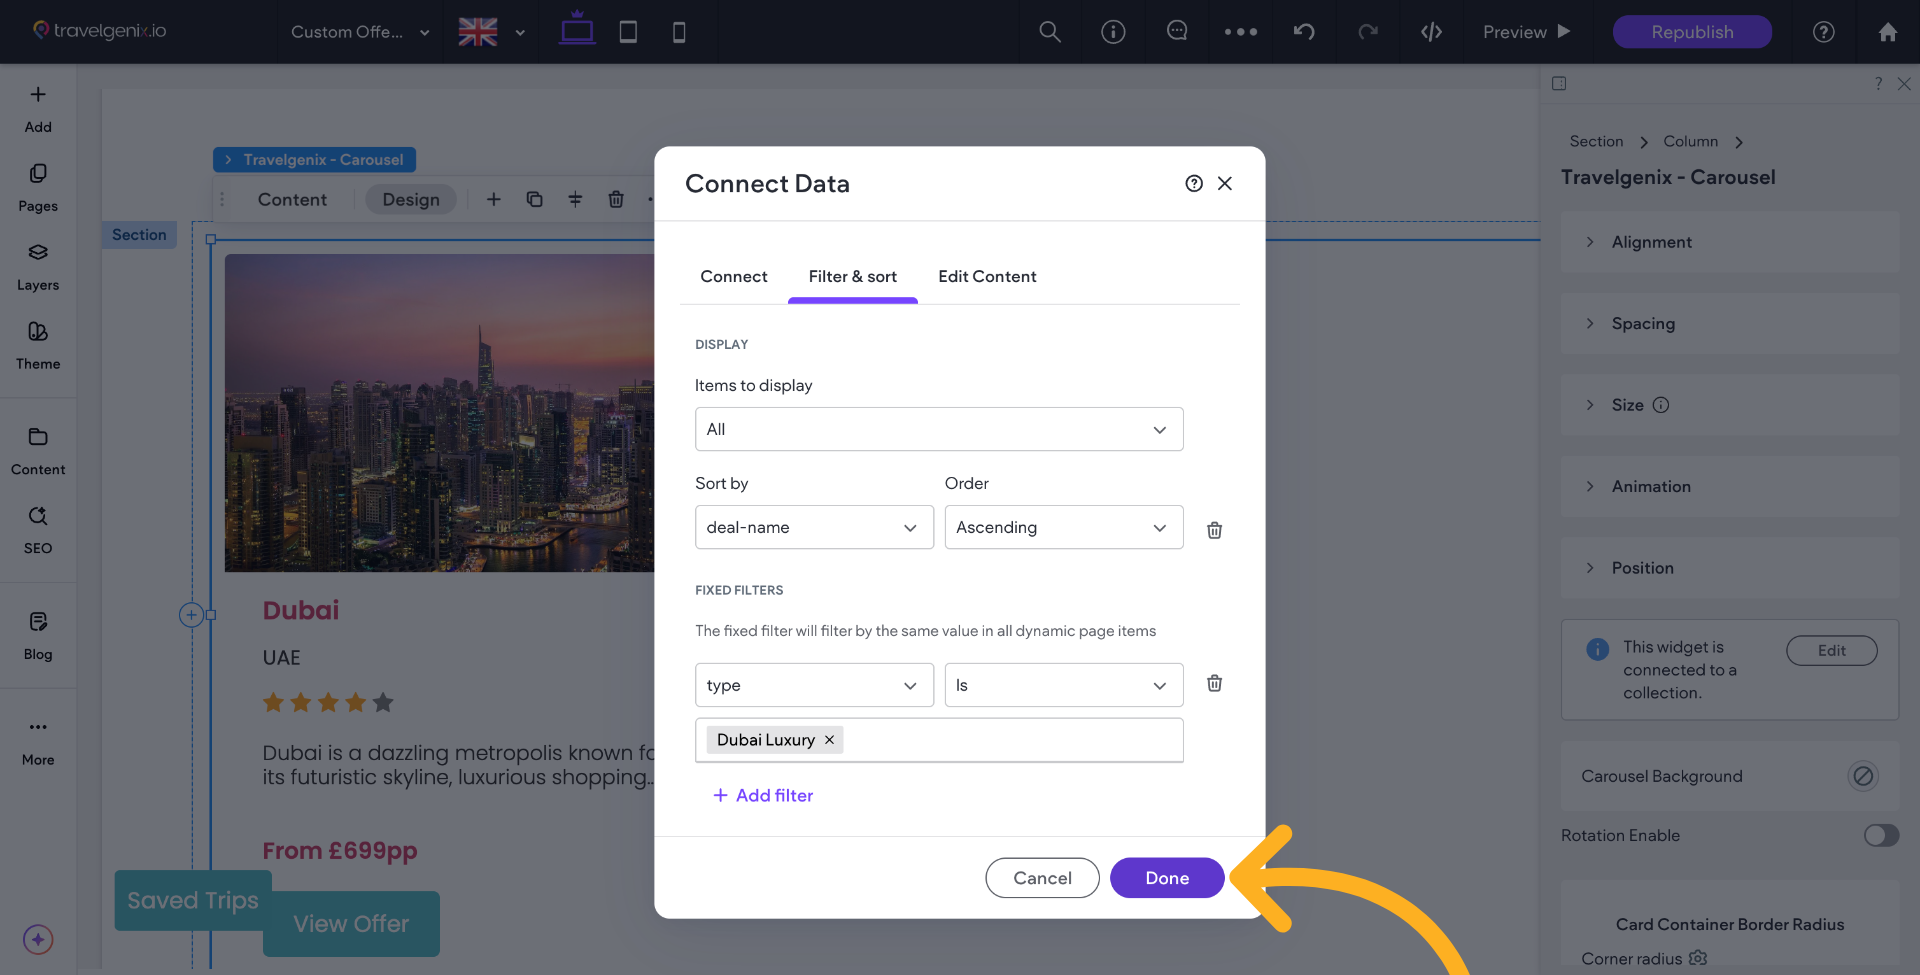Click the undo arrow in top bar

pos(1304,32)
